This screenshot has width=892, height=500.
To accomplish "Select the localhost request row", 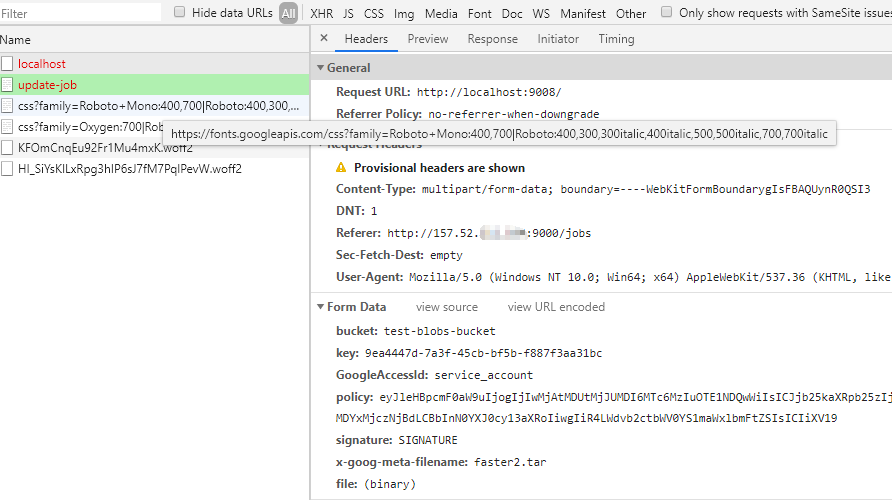I will click(x=155, y=64).
